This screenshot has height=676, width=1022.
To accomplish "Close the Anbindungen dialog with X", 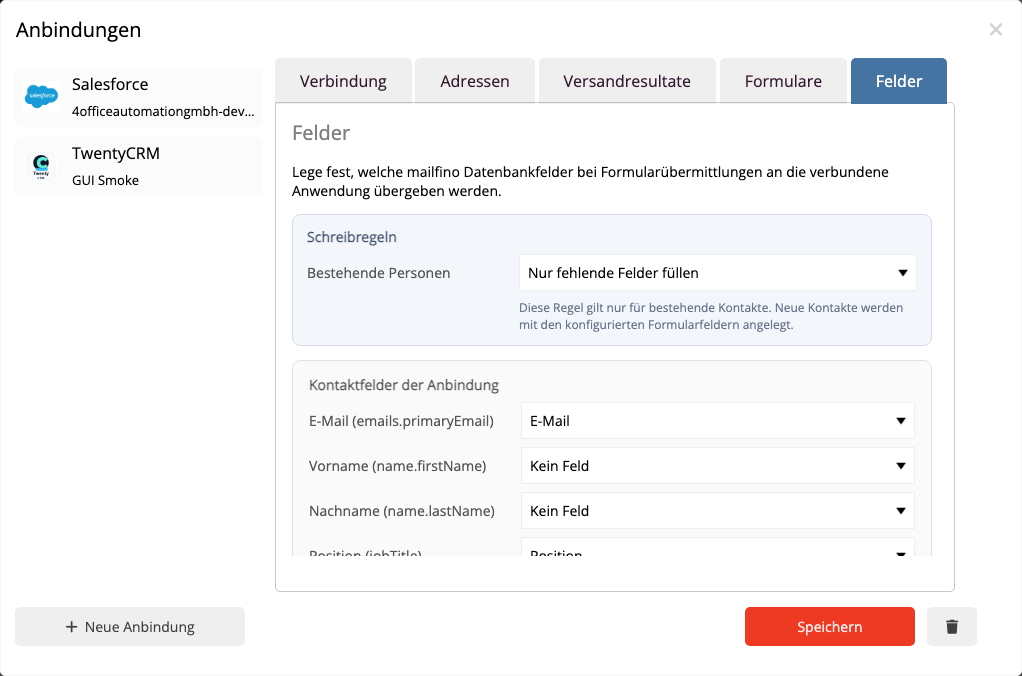I will 995,29.
